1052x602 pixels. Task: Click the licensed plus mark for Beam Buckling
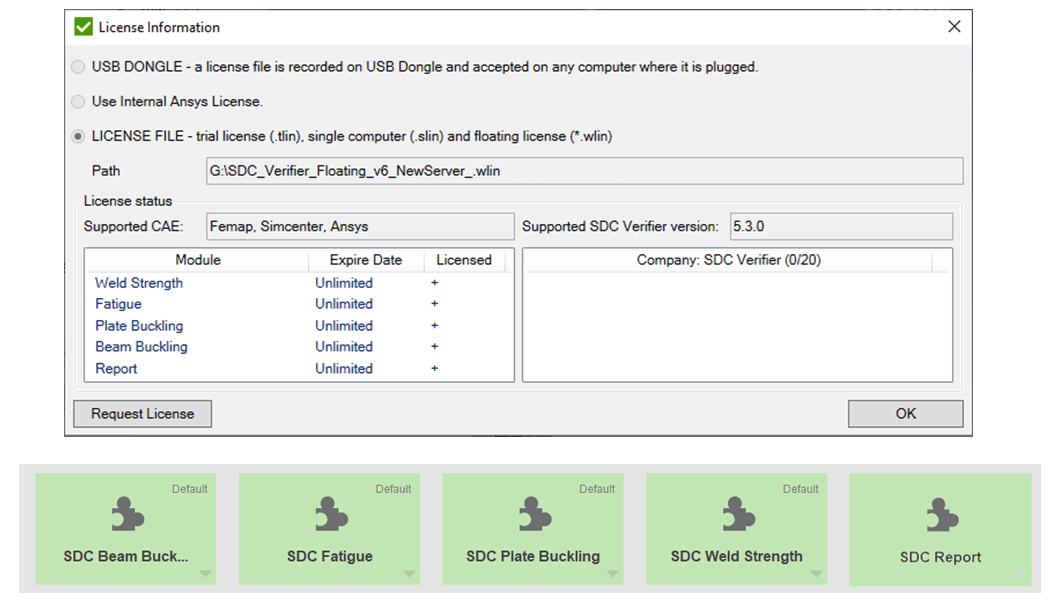(435, 347)
